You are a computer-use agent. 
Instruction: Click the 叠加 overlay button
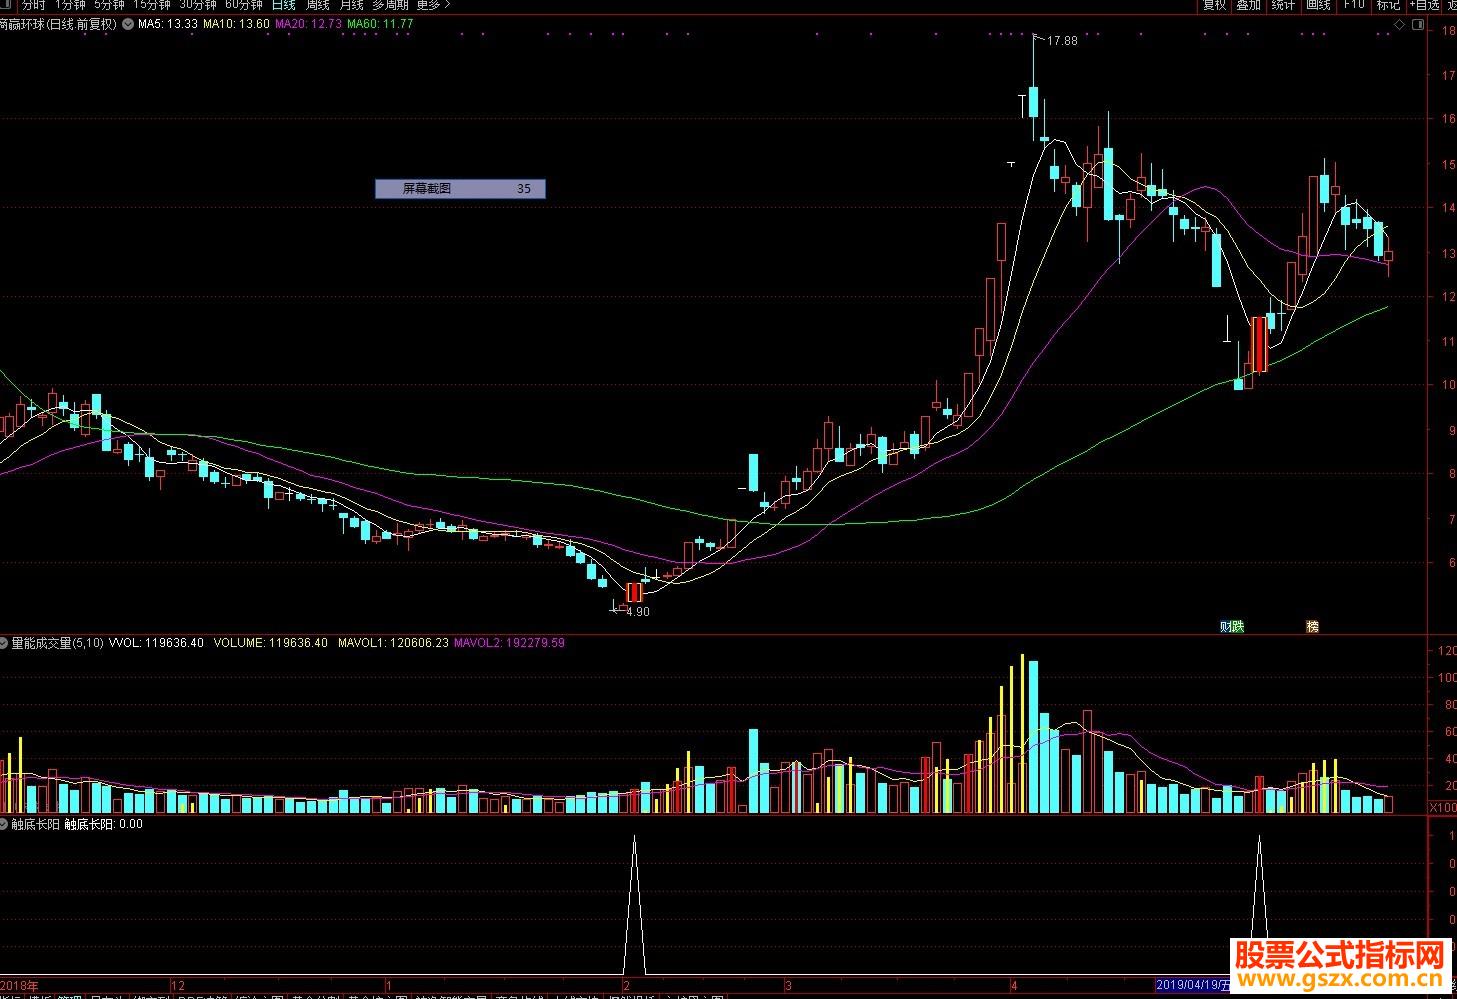(x=1248, y=5)
